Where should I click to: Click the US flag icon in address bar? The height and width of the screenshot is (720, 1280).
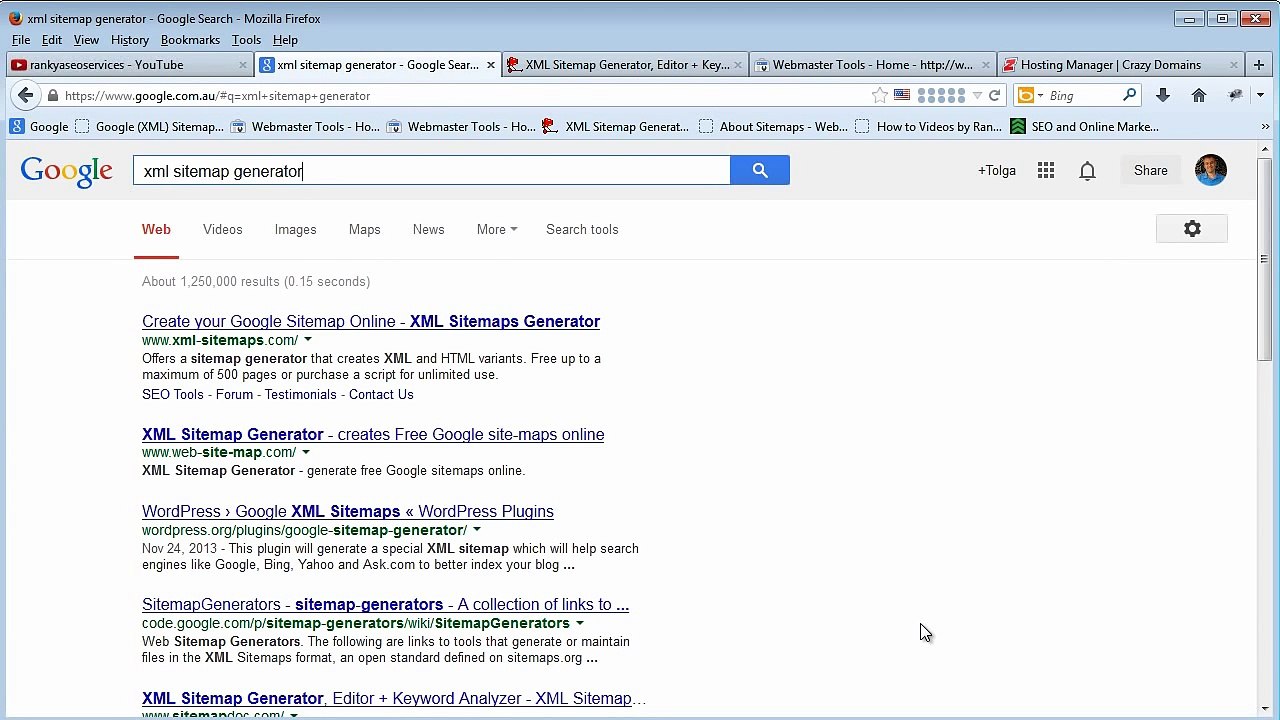point(902,96)
